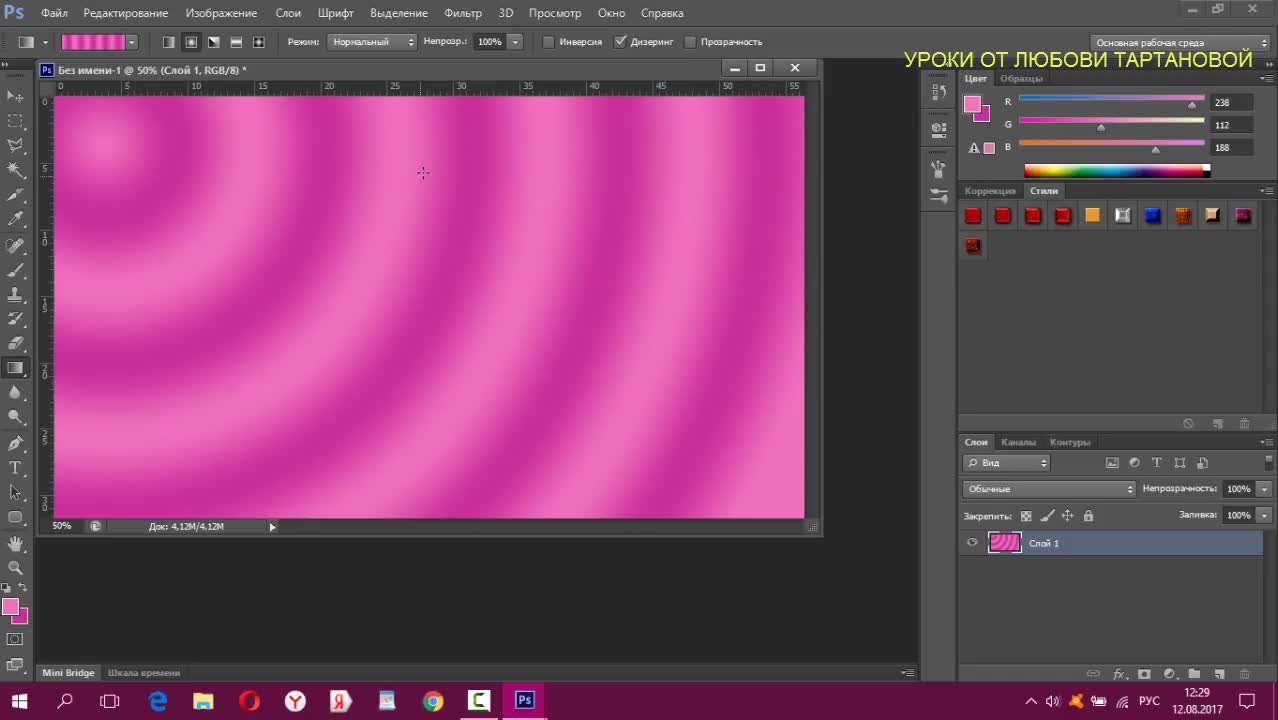The width and height of the screenshot is (1278, 720).
Task: Add a layer style via fx icon
Action: [1120, 674]
